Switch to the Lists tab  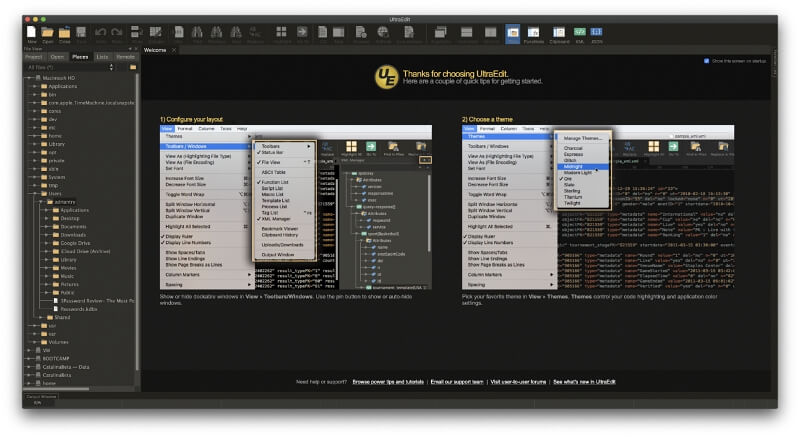(x=103, y=57)
